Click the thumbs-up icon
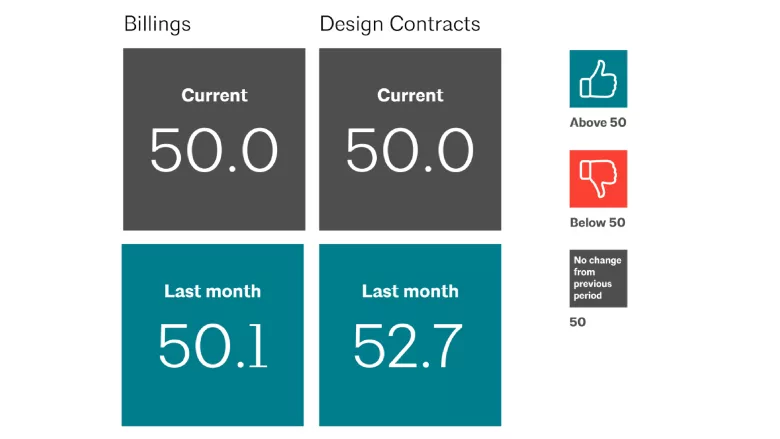780x439 pixels. pyautogui.click(x=598, y=79)
